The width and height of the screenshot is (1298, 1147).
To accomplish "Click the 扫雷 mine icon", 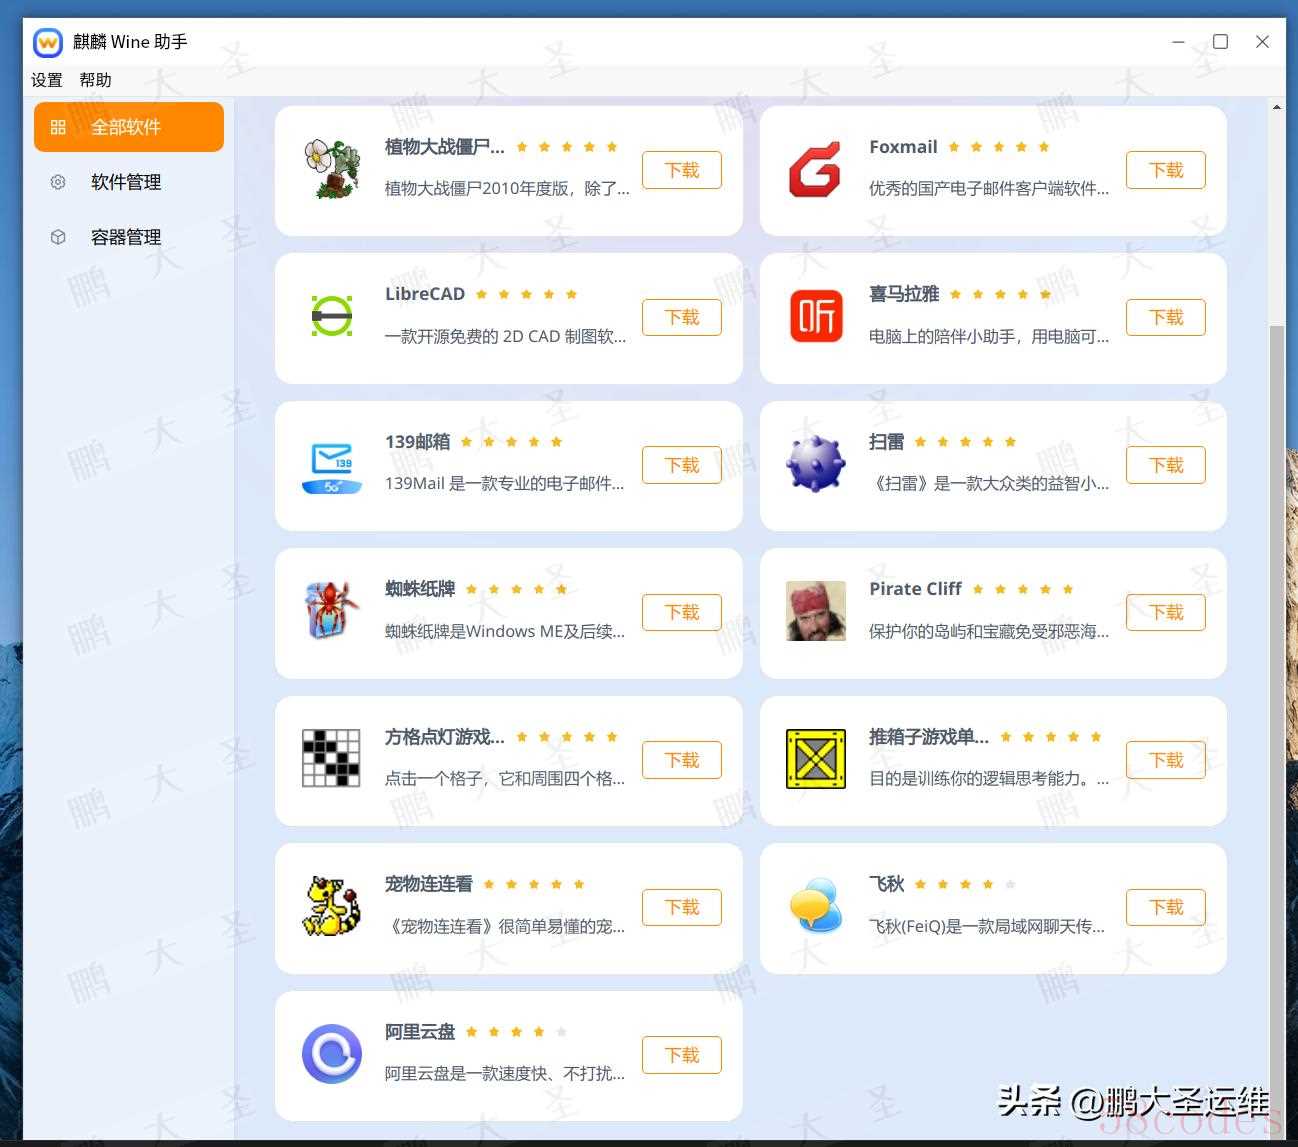I will click(x=816, y=464).
